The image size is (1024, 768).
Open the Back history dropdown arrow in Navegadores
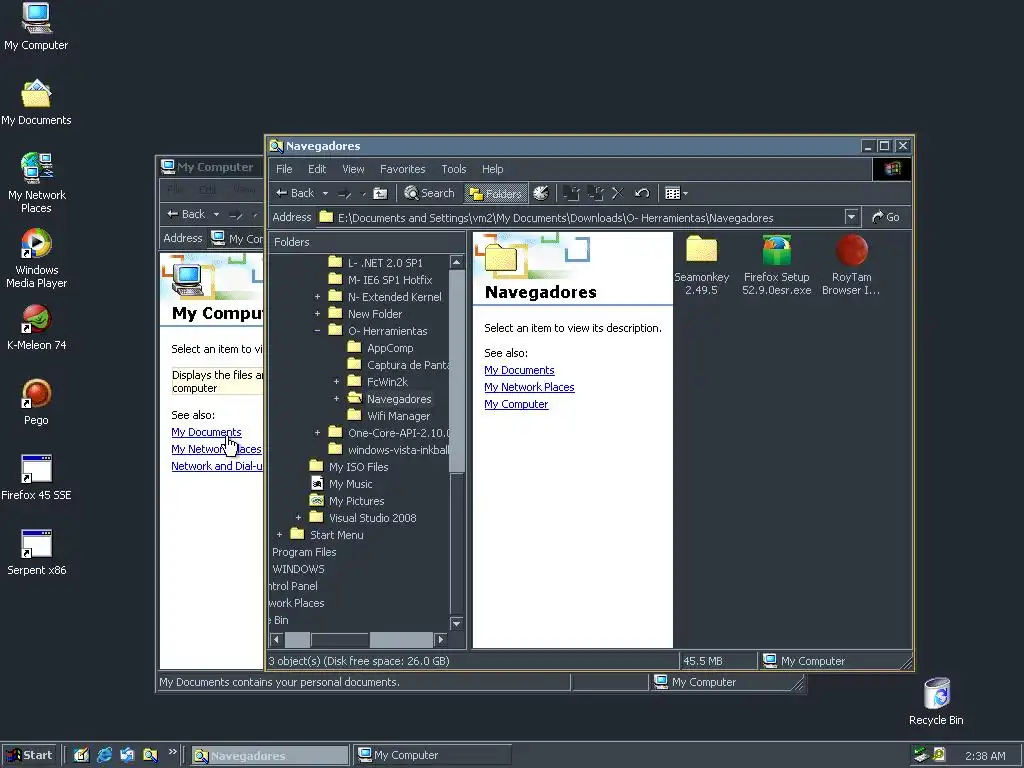coord(325,193)
